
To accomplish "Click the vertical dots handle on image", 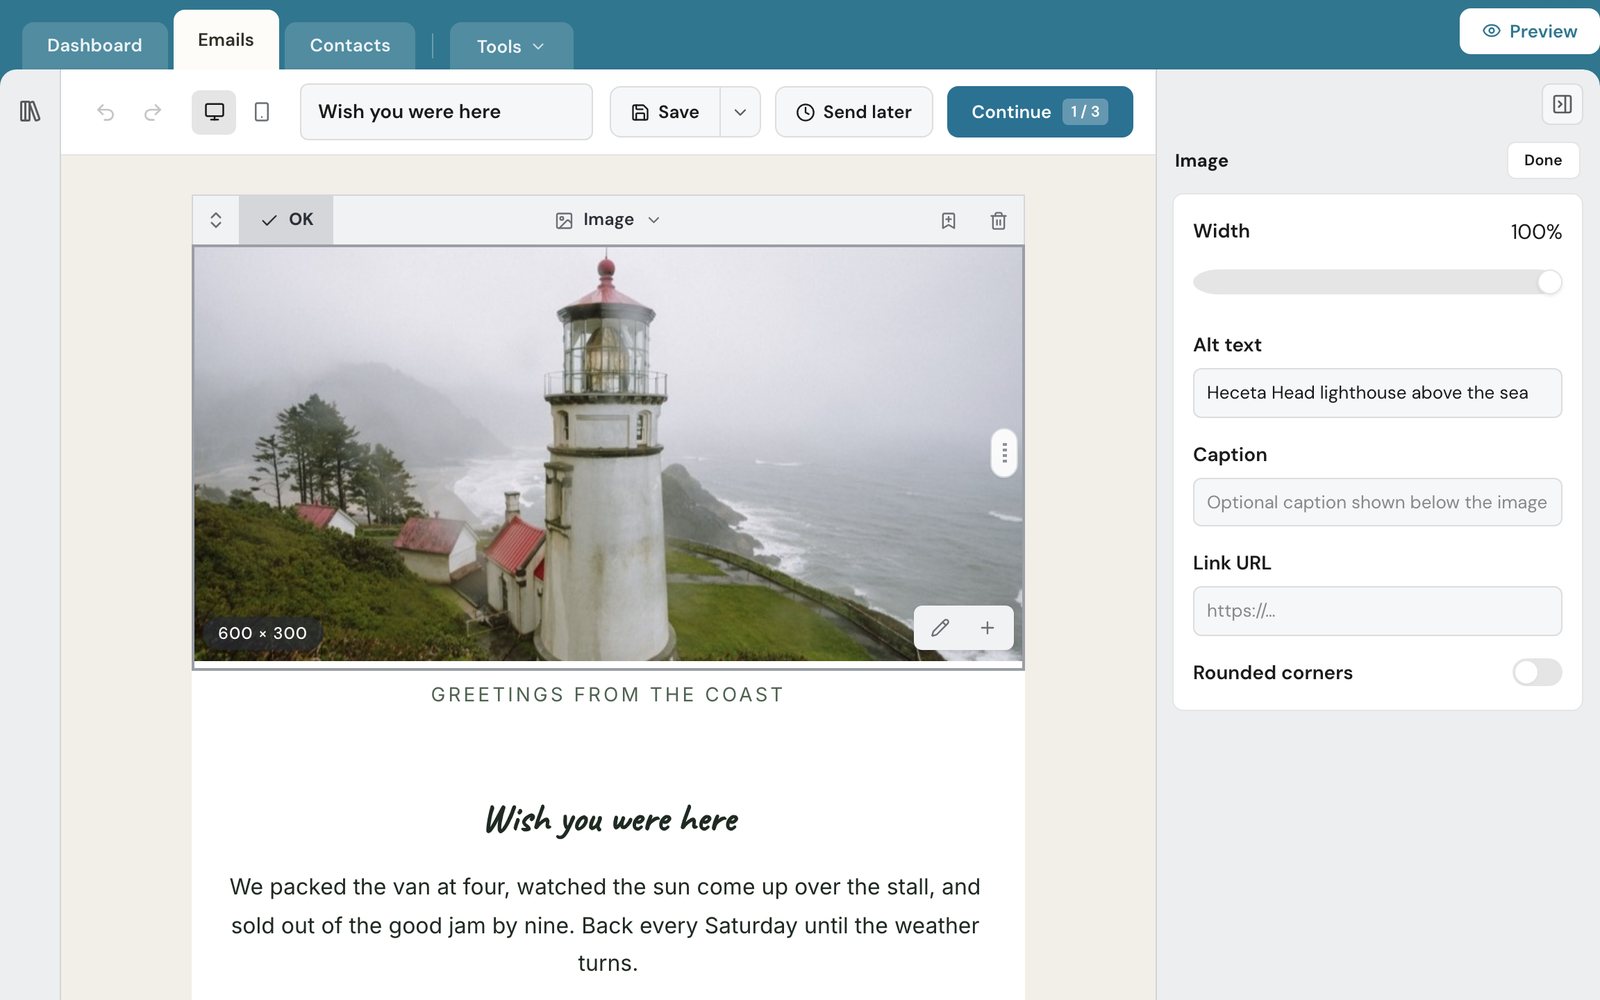I will click(x=1004, y=453).
